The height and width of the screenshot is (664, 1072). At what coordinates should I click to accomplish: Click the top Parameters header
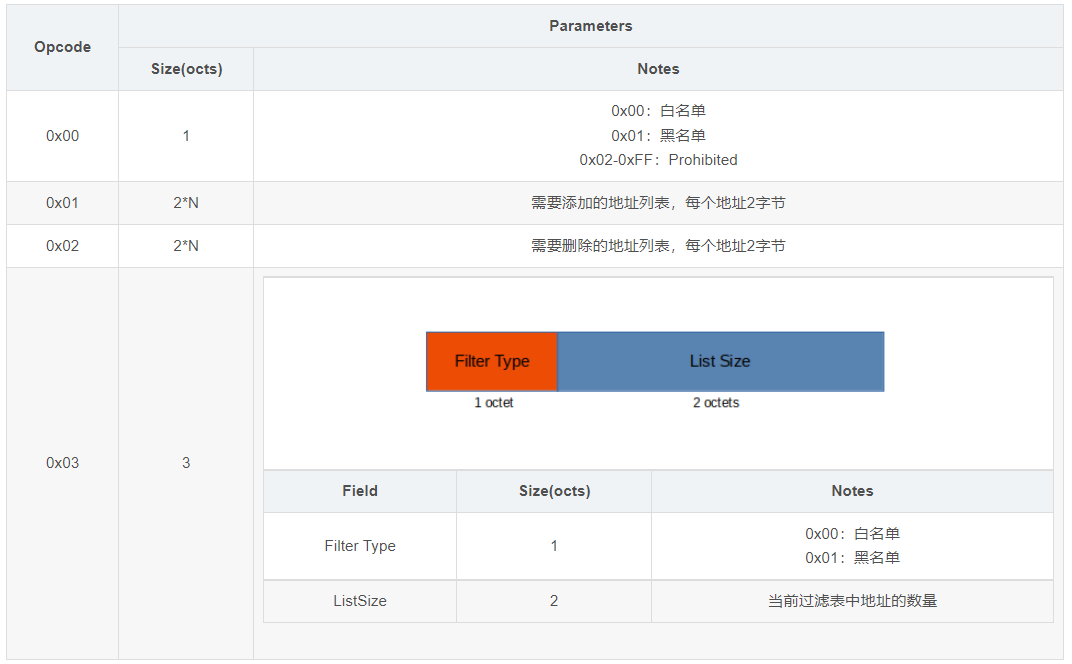tap(591, 26)
